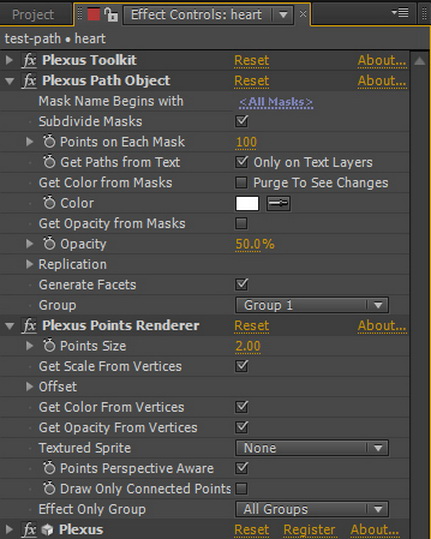Collapse the Plexus Path Object effect

click(x=10, y=81)
